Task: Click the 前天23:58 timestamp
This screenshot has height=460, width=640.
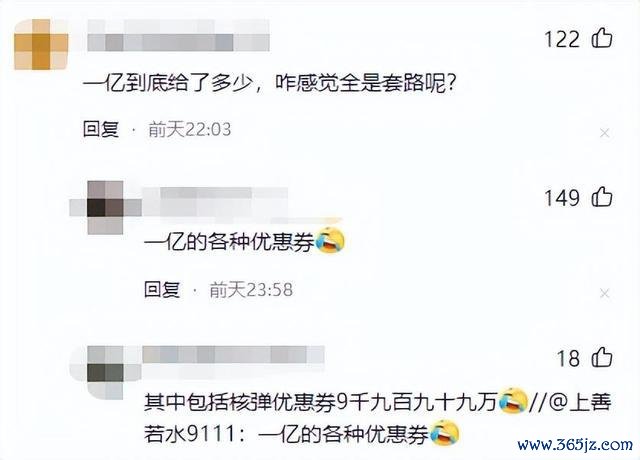Action: tap(251, 289)
